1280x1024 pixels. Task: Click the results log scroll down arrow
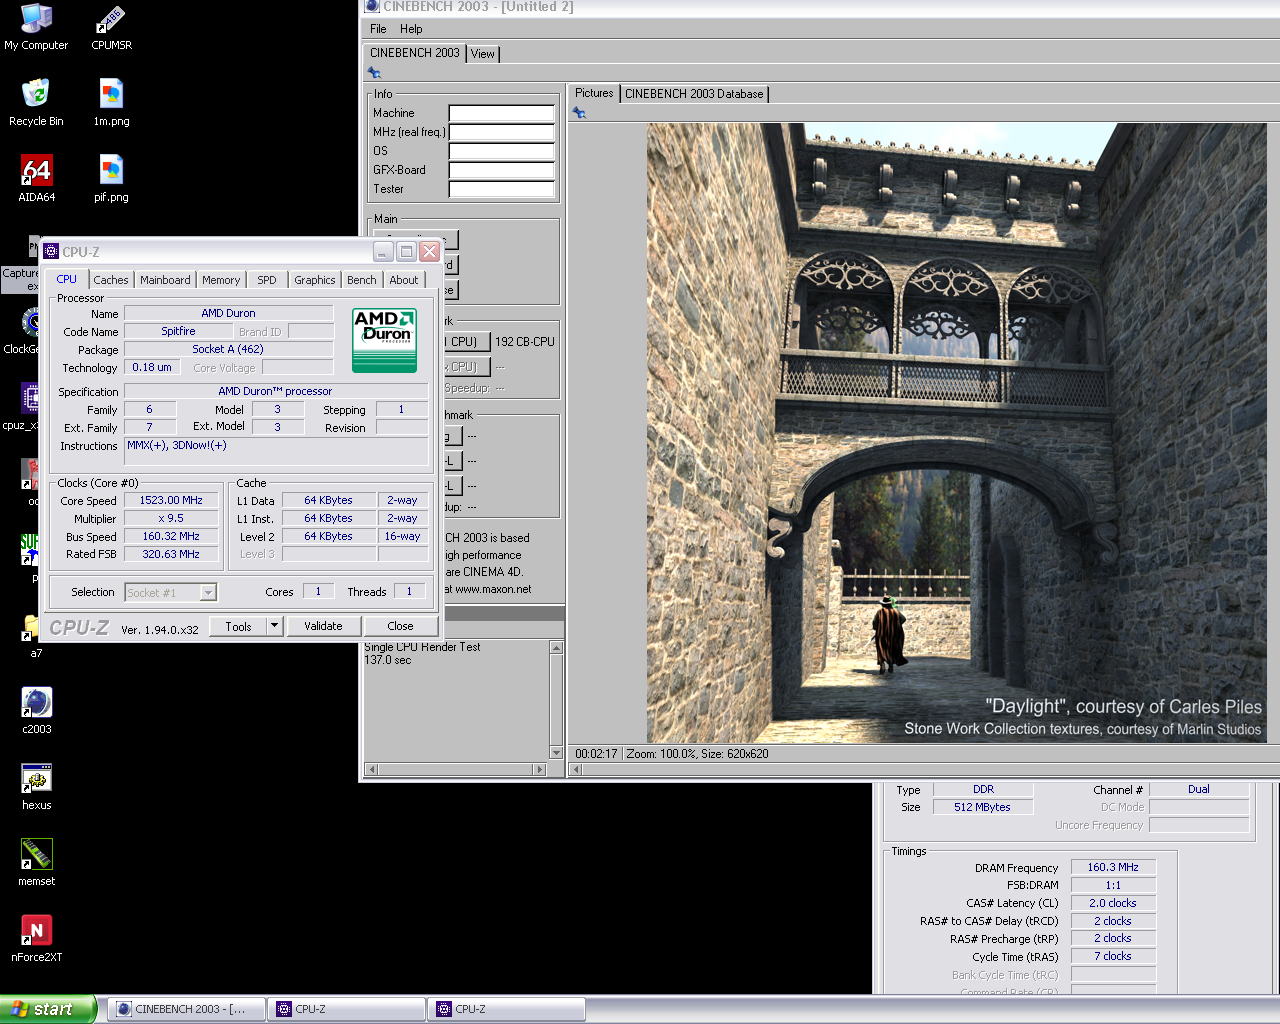click(x=556, y=753)
